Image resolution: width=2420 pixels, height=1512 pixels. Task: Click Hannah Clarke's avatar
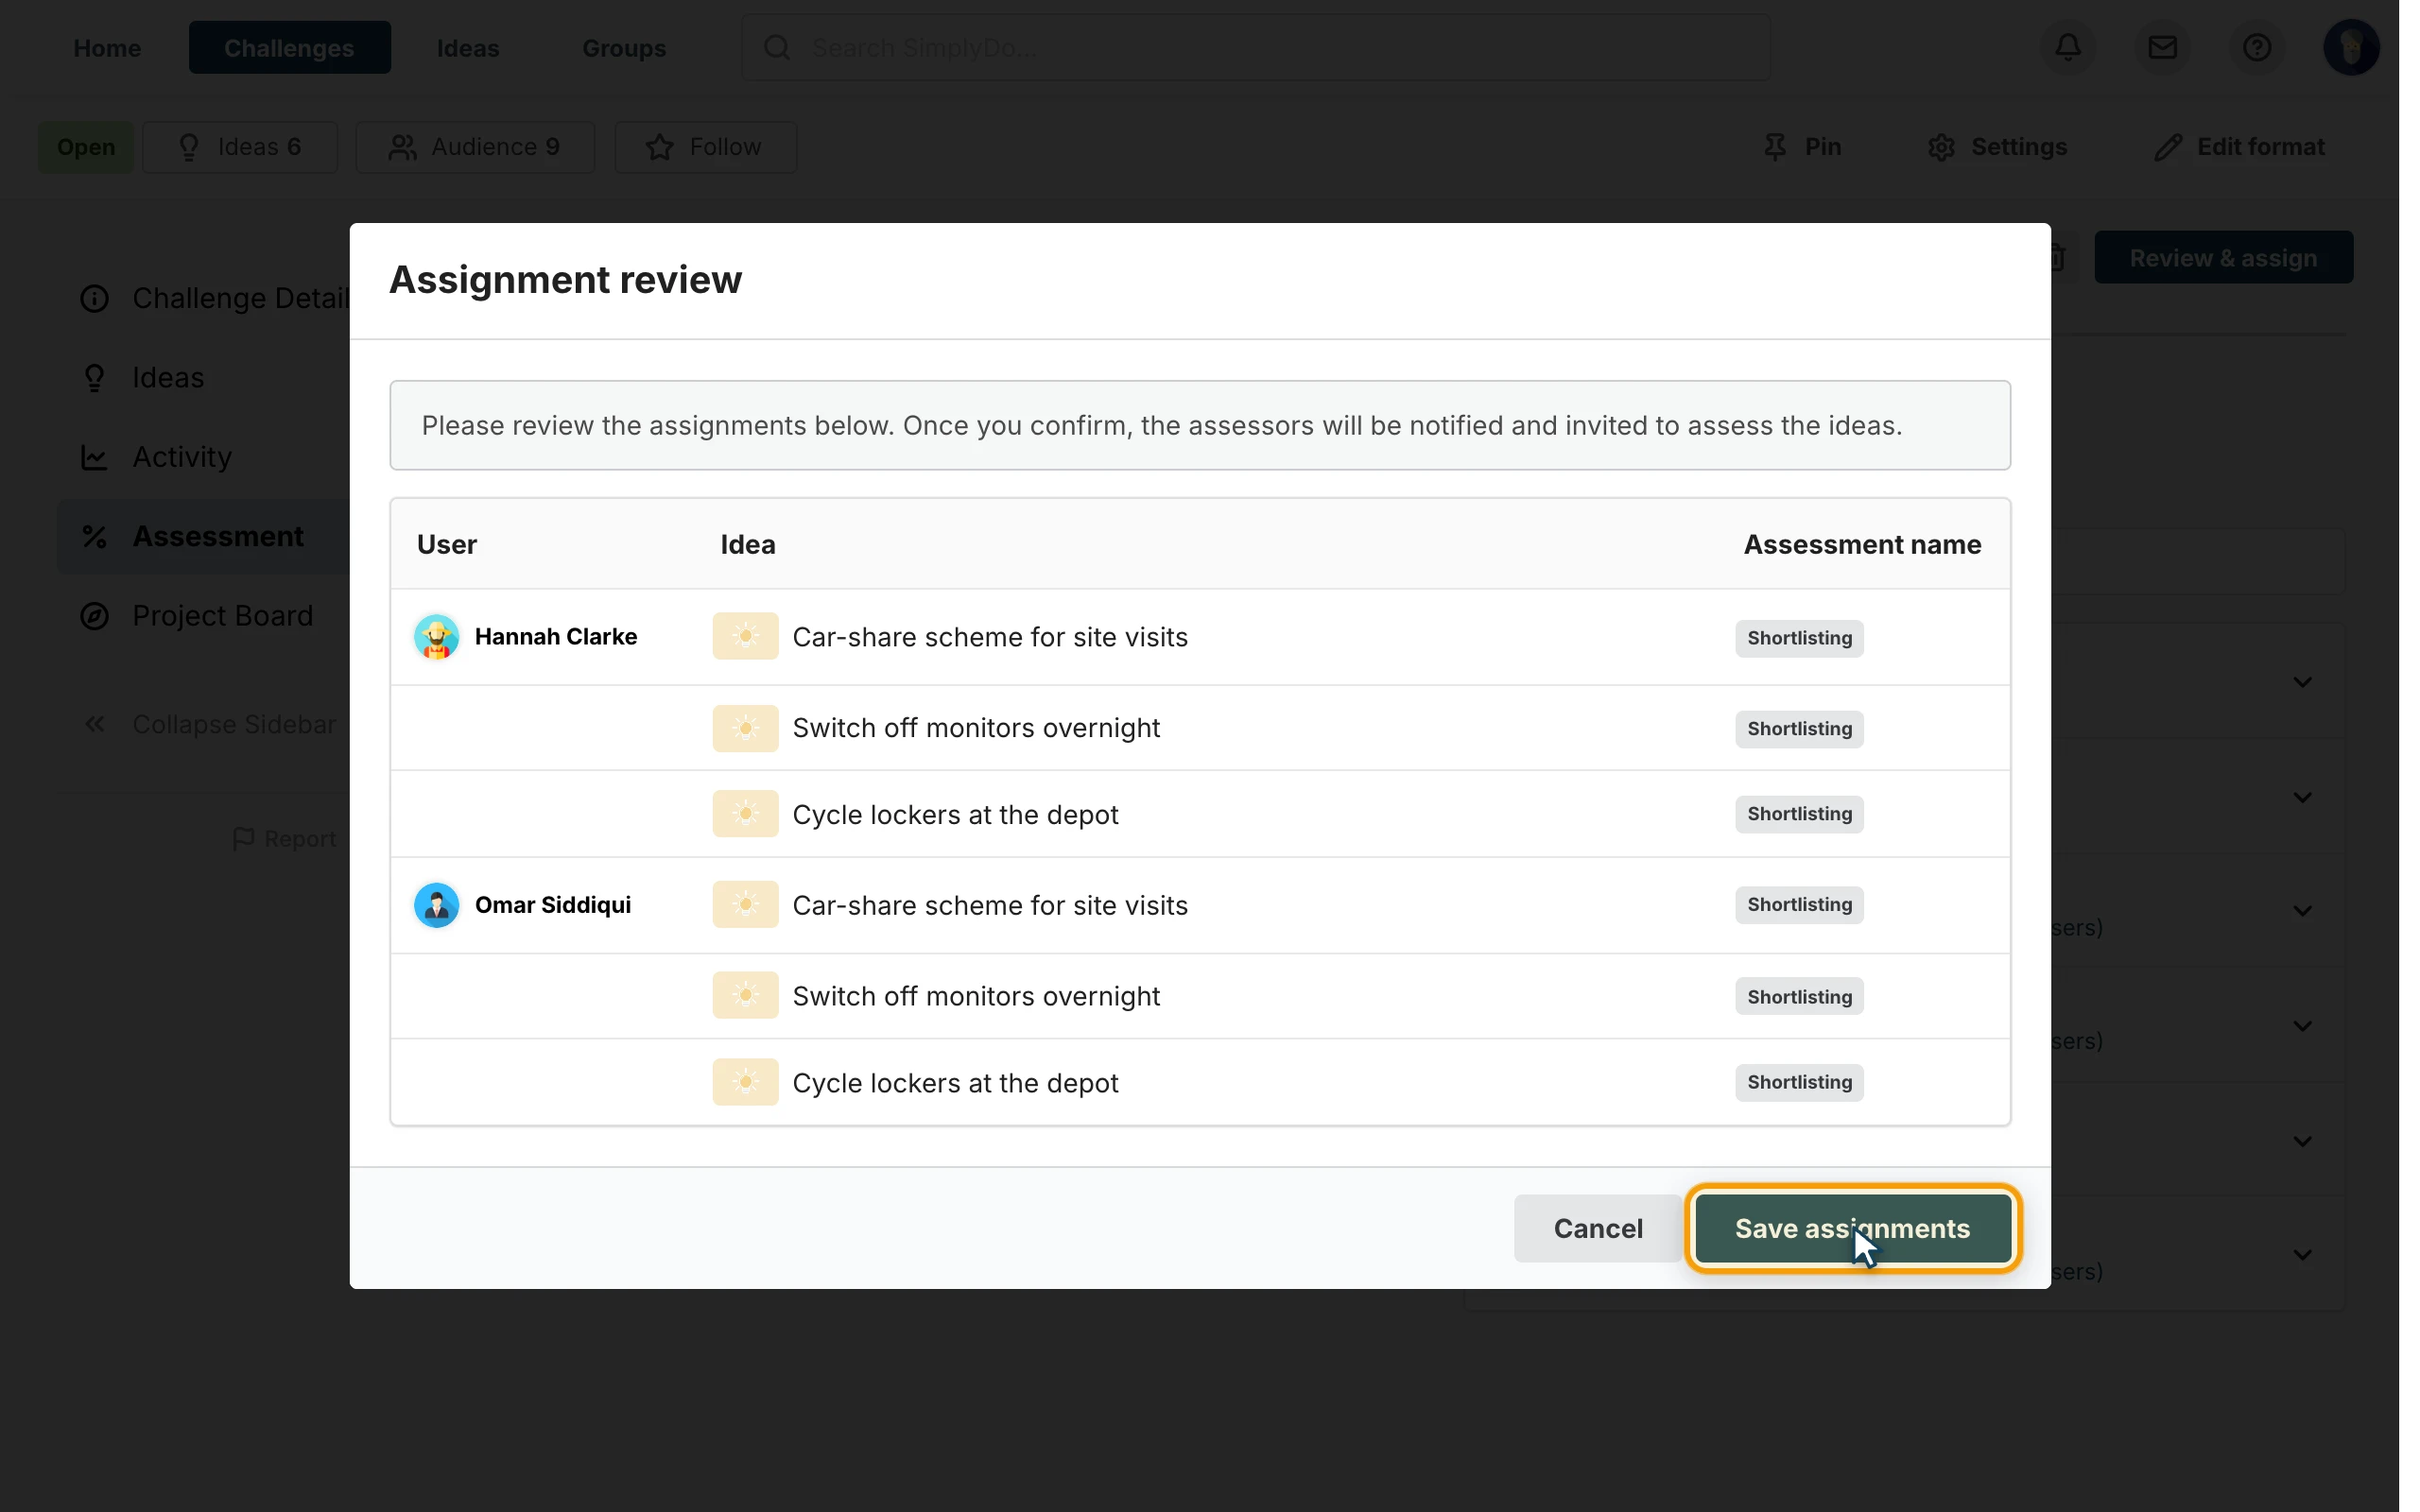(437, 637)
